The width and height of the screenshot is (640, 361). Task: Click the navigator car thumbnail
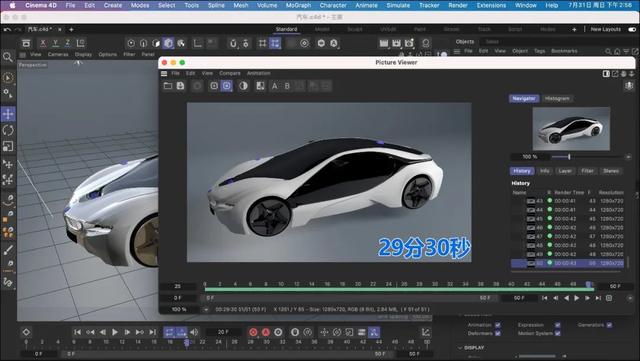pos(571,129)
